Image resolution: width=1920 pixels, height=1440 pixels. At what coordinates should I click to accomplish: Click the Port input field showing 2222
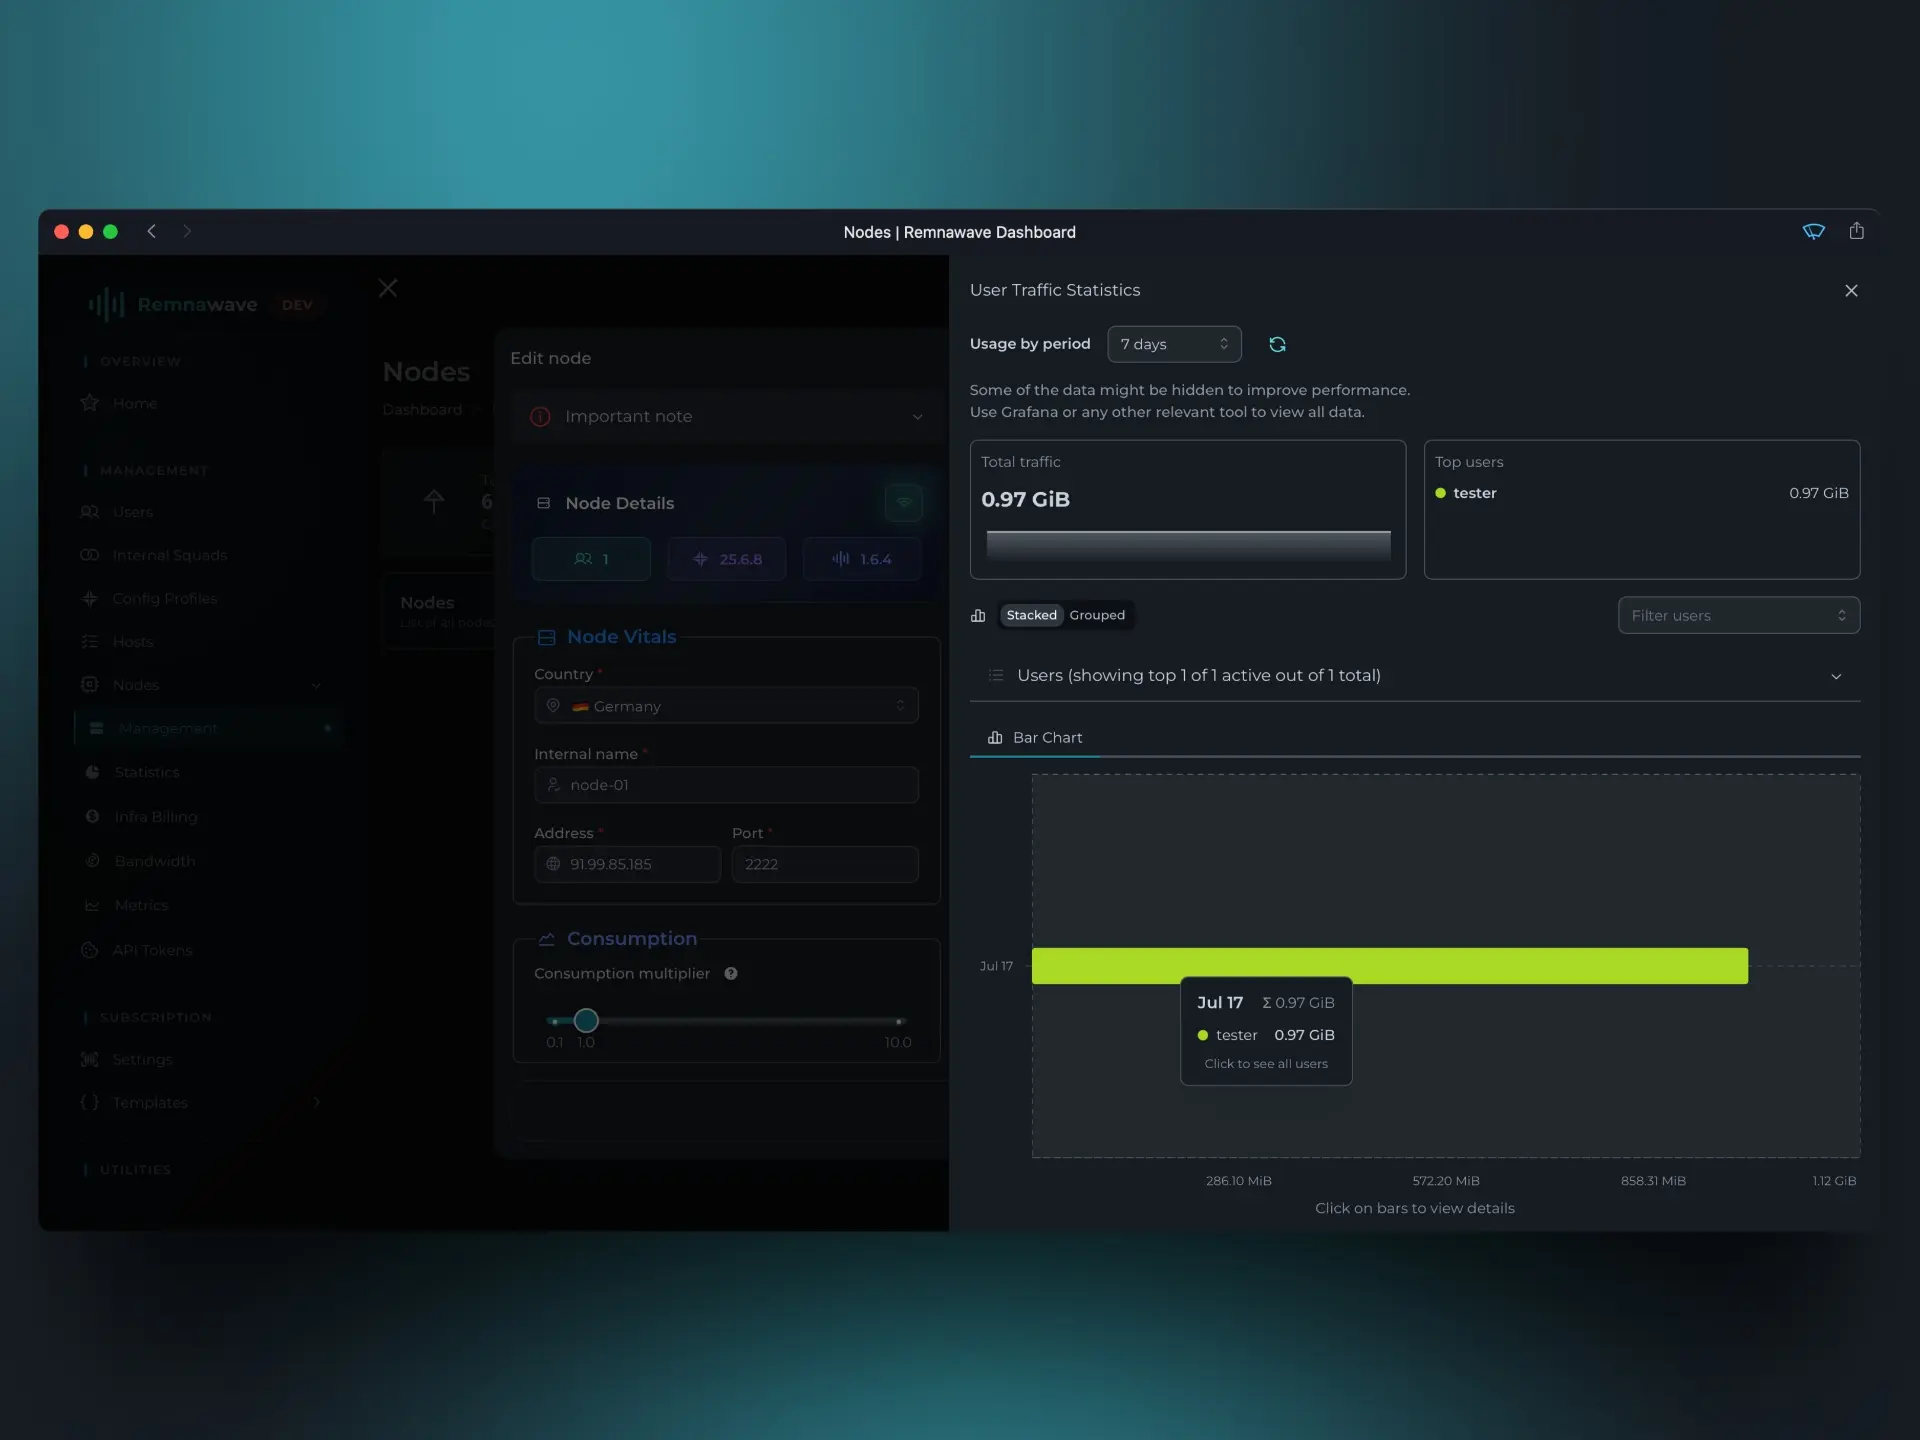[x=825, y=864]
